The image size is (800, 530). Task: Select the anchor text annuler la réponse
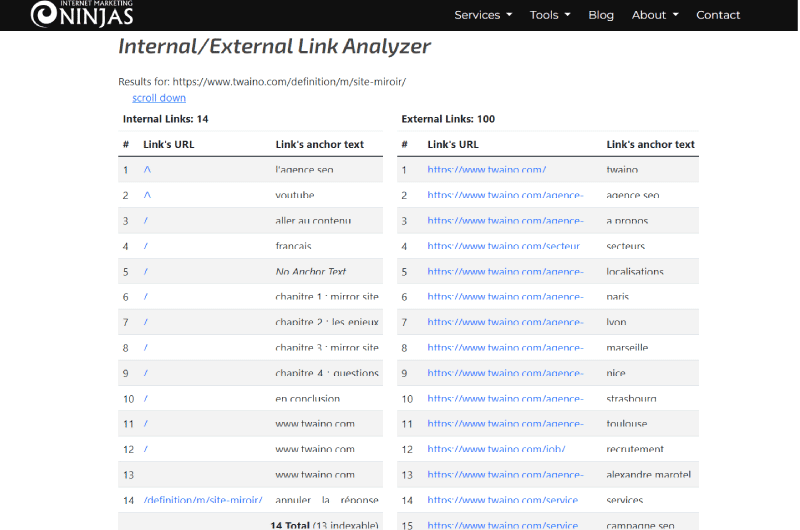point(327,500)
